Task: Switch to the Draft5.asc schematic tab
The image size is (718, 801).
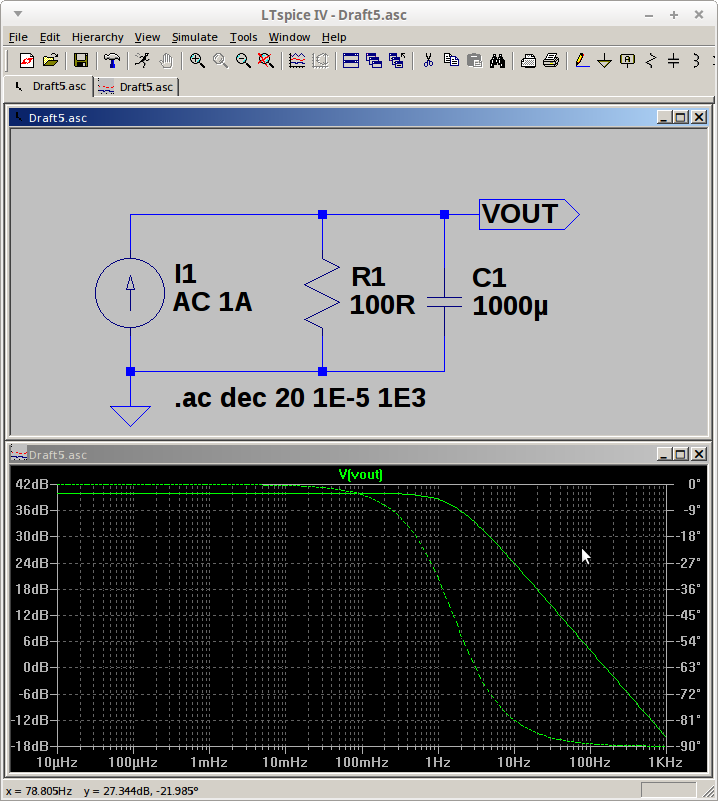Action: tap(49, 86)
